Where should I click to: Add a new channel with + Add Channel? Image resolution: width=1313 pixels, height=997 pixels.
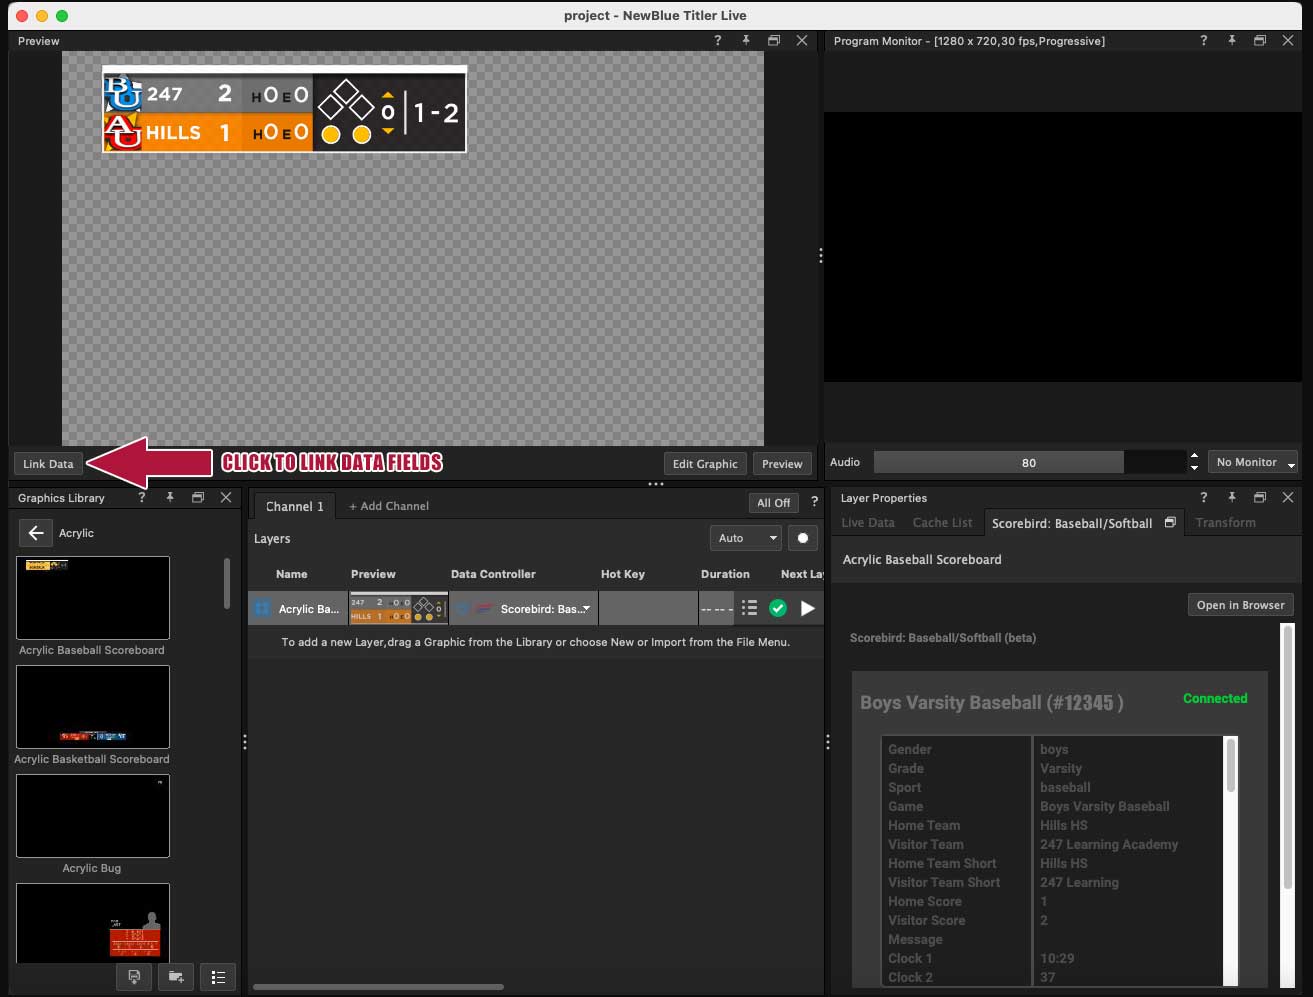[389, 506]
